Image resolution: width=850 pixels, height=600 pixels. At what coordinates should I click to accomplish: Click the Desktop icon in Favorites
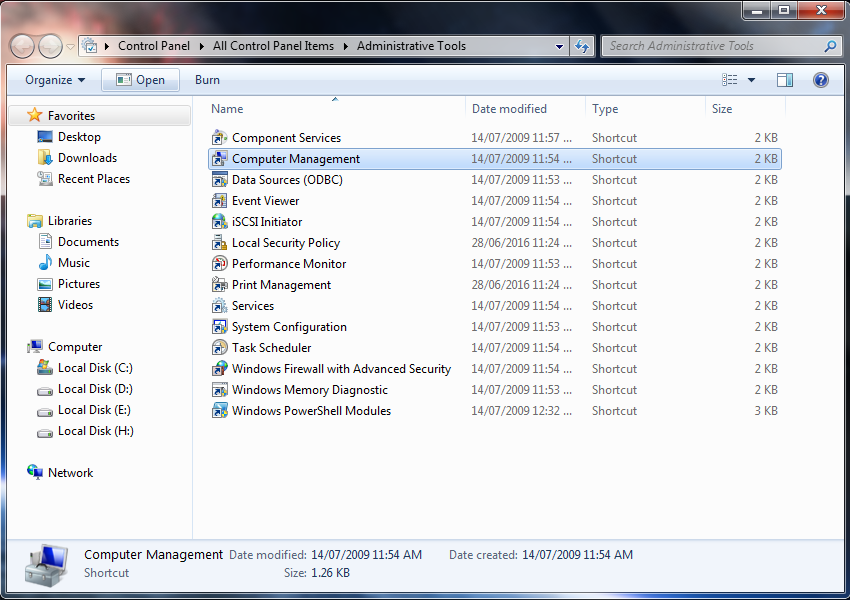pyautogui.click(x=45, y=137)
